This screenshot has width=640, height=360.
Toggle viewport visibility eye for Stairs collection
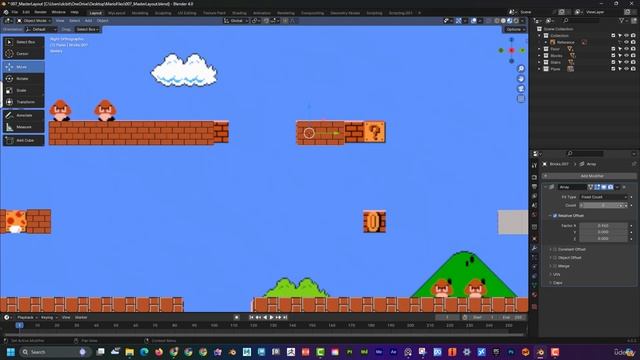pos(627,62)
